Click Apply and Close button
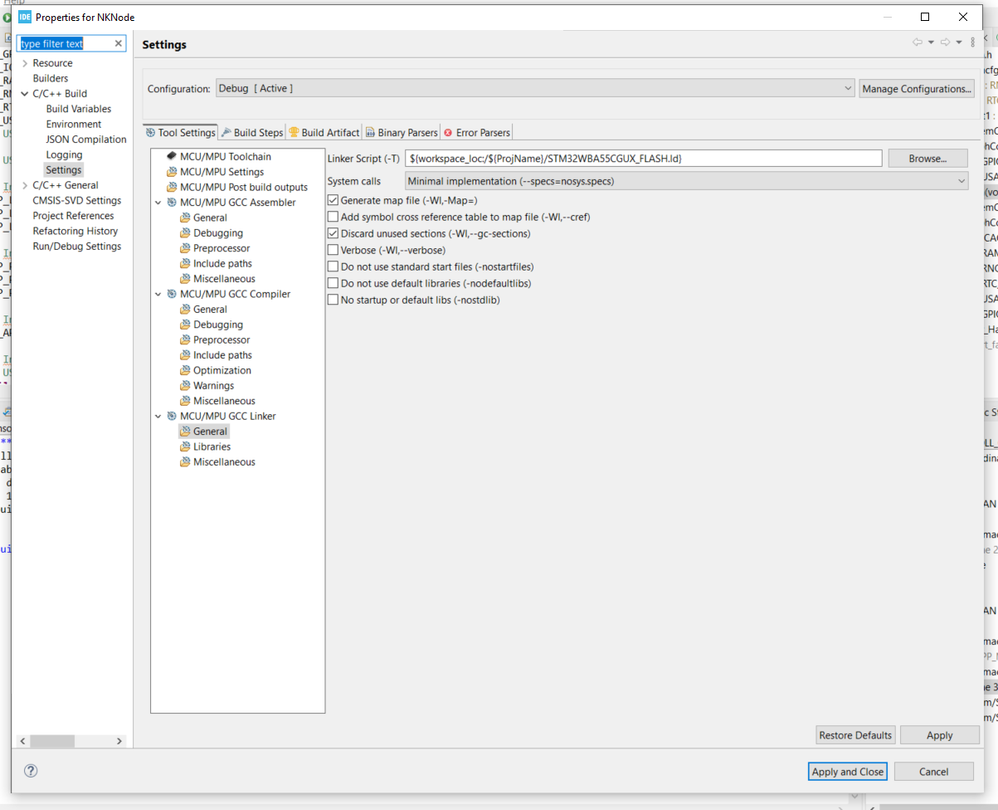This screenshot has height=810, width=998. click(x=847, y=771)
